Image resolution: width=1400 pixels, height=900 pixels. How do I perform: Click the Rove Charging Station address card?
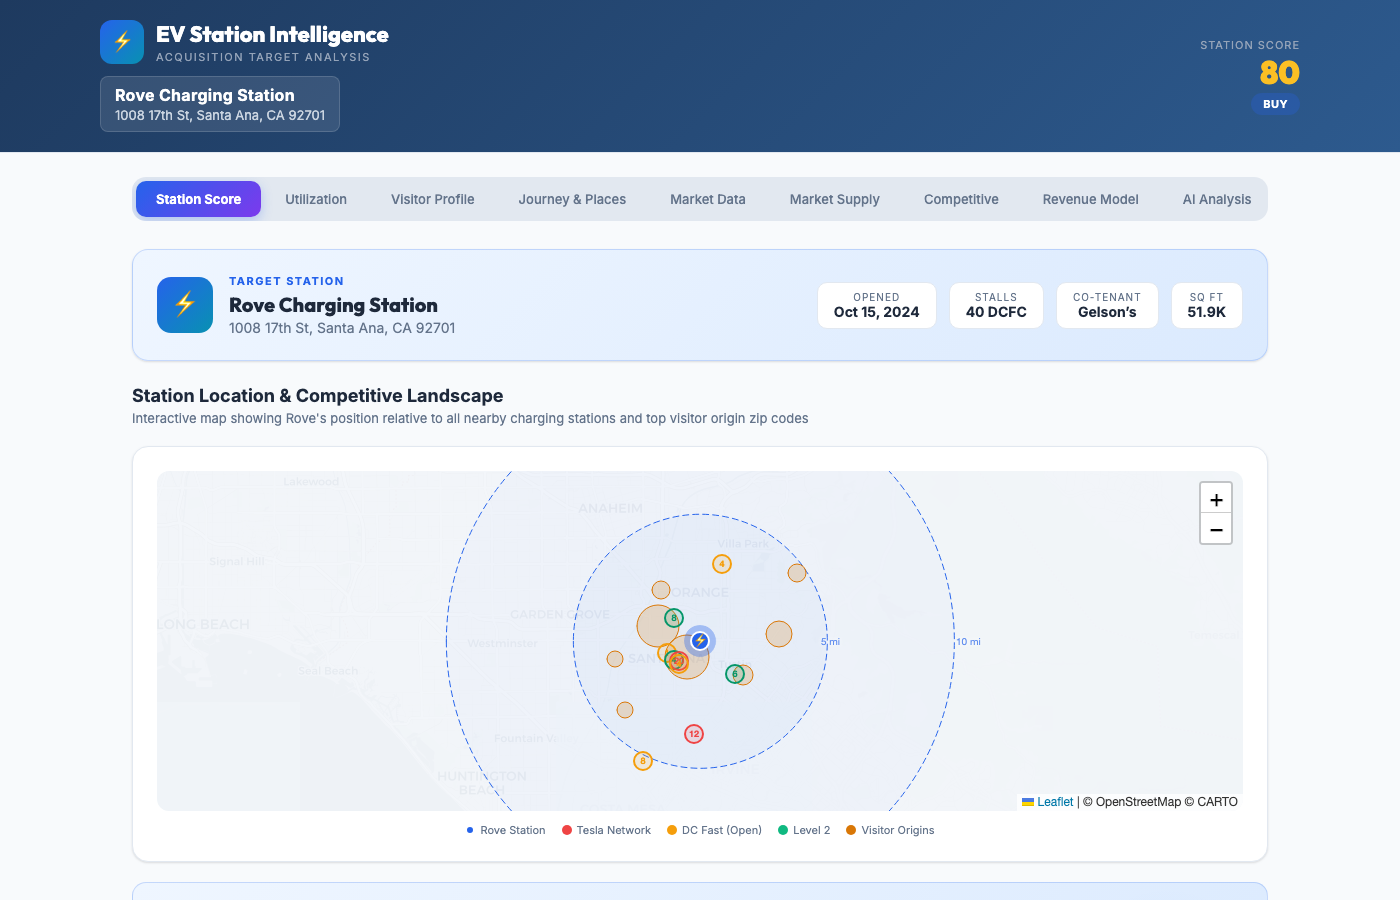coord(219,103)
